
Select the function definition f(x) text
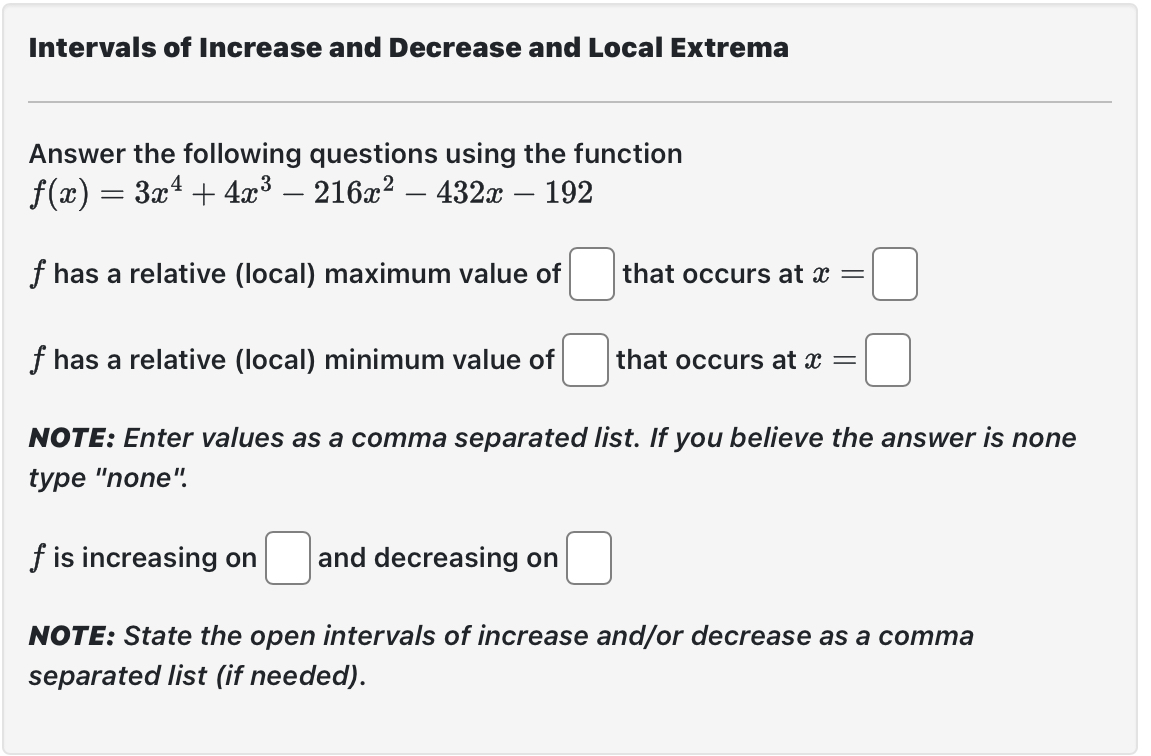pos(310,192)
